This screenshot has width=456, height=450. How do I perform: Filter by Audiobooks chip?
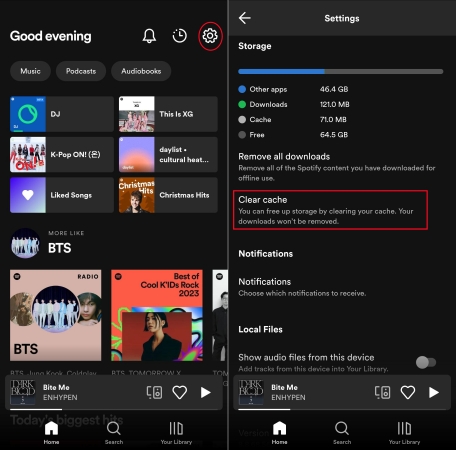[141, 71]
